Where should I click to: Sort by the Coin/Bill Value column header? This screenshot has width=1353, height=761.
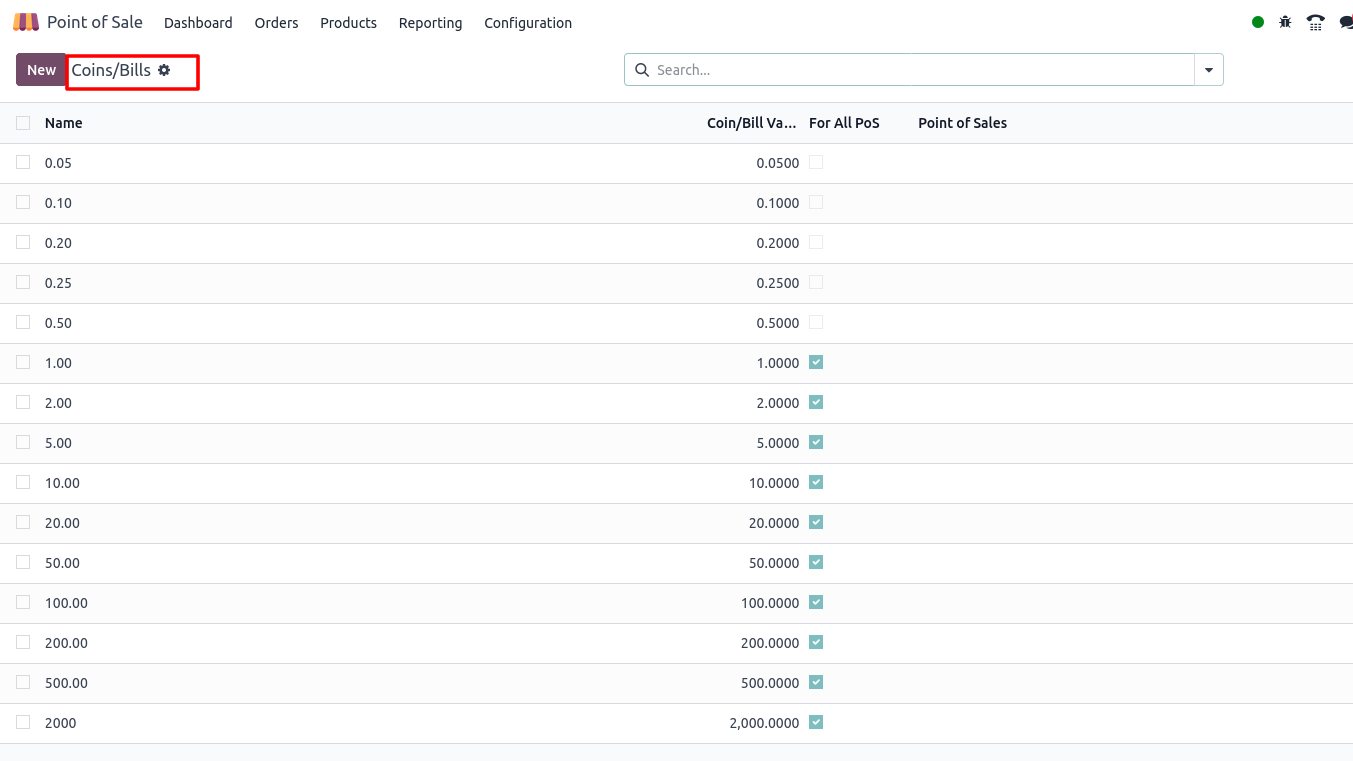pyautogui.click(x=751, y=123)
